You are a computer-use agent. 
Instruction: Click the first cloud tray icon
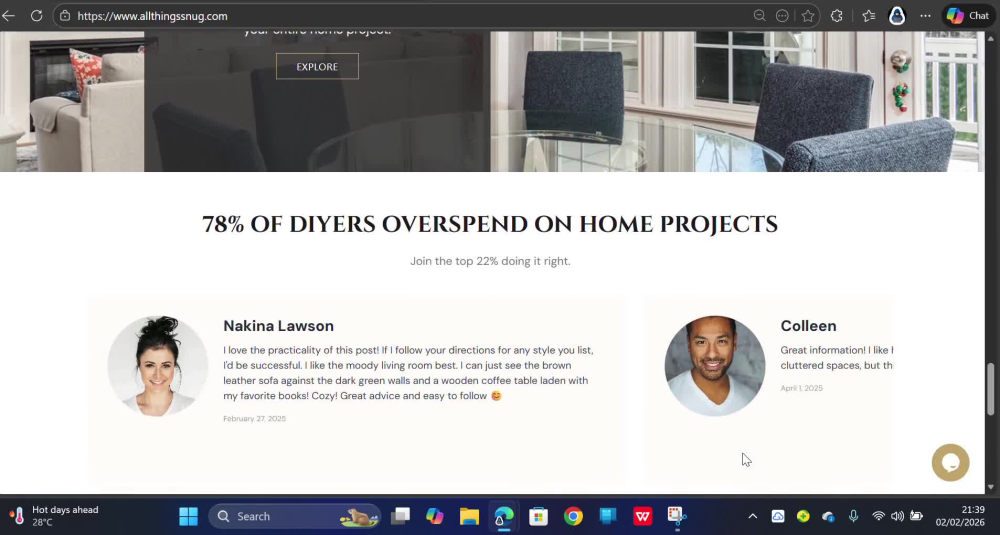coord(777,517)
